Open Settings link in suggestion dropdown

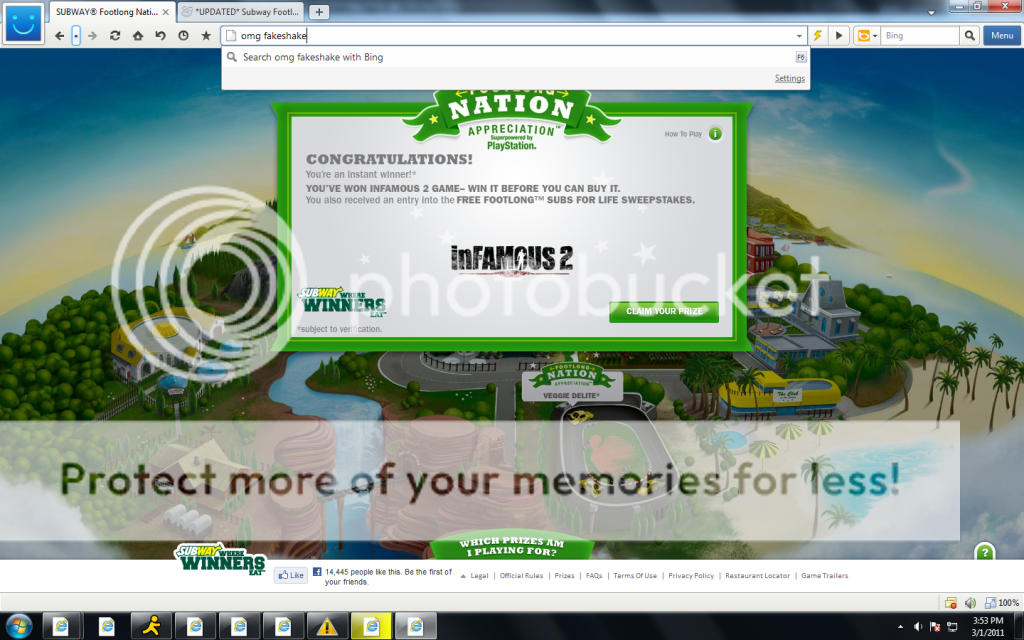click(x=790, y=78)
